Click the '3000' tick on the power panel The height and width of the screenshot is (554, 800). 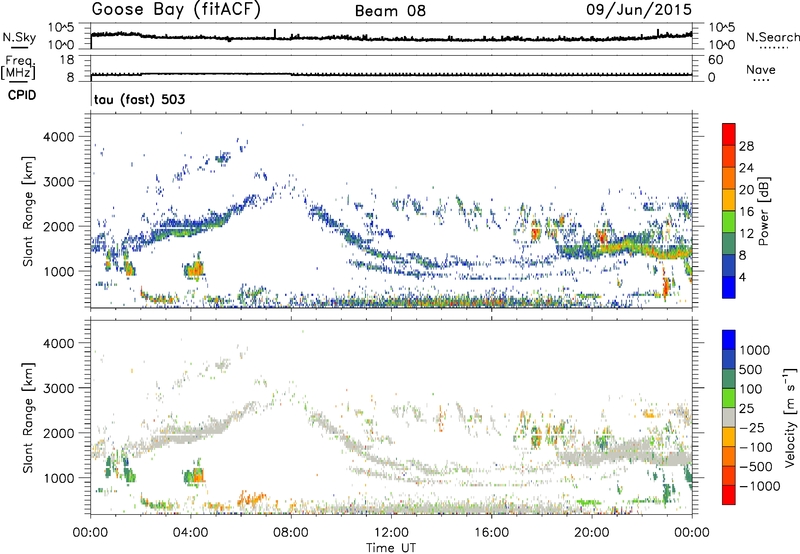pyautogui.click(x=59, y=182)
